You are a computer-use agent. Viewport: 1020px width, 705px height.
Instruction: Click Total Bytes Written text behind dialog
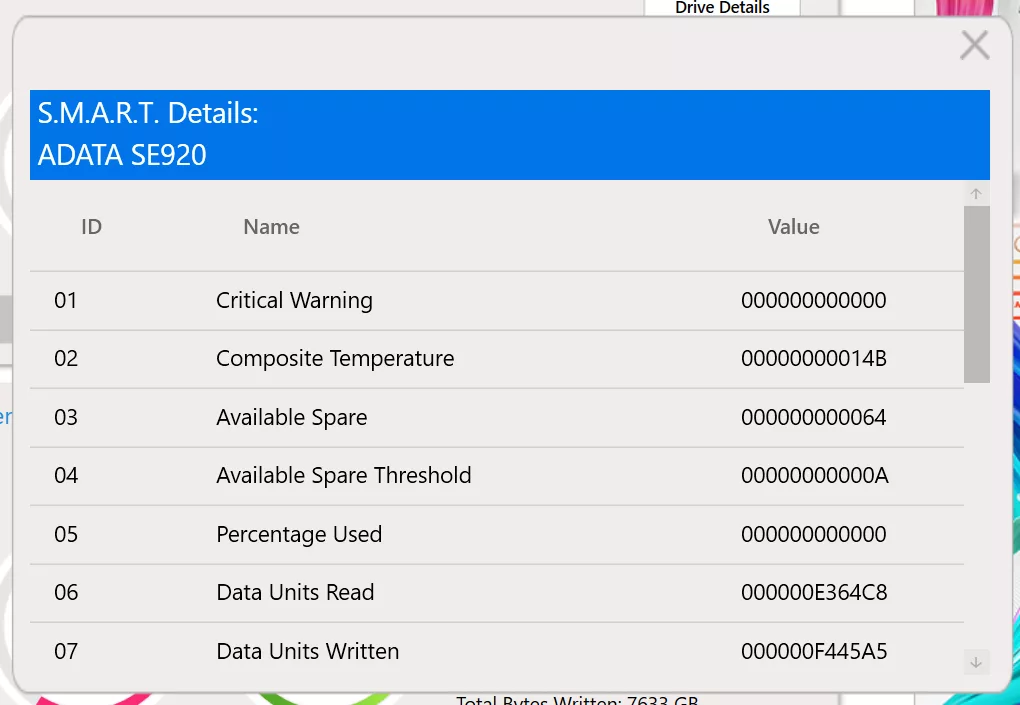click(x=577, y=700)
